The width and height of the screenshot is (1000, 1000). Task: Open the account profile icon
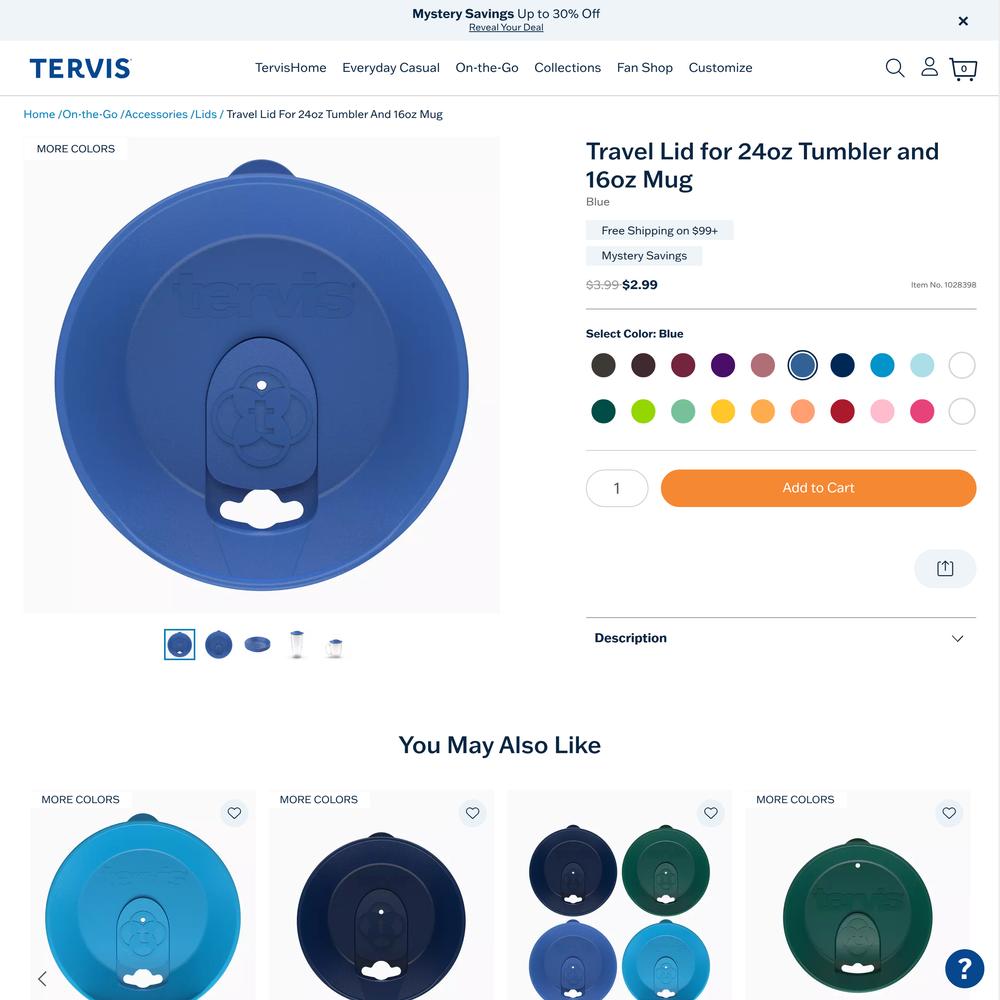(x=929, y=67)
